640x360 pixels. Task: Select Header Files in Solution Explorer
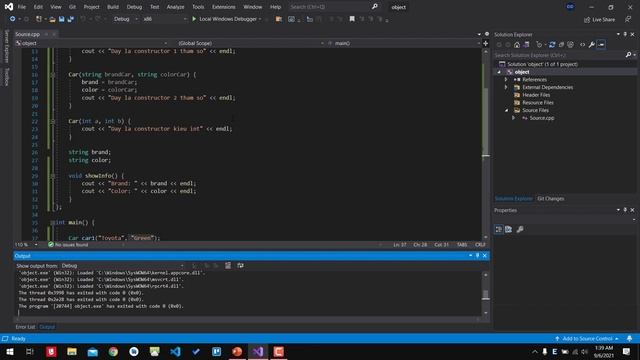[x=536, y=95]
